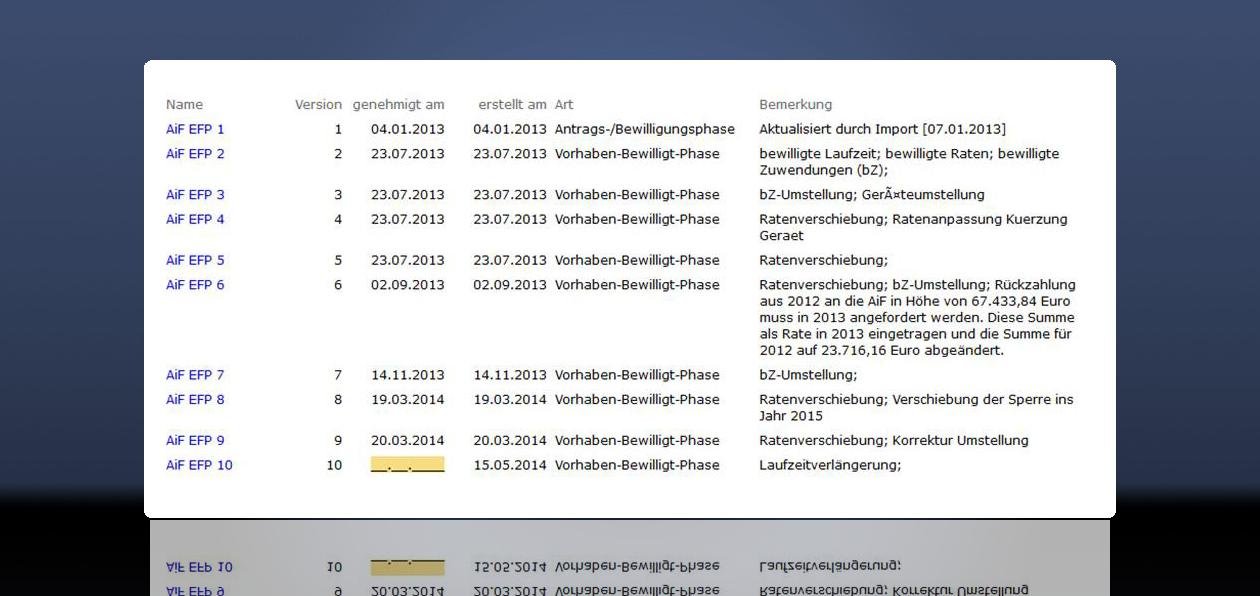The width and height of the screenshot is (1260, 596).
Task: Click approval date 02.09.2013
Action: tap(407, 285)
